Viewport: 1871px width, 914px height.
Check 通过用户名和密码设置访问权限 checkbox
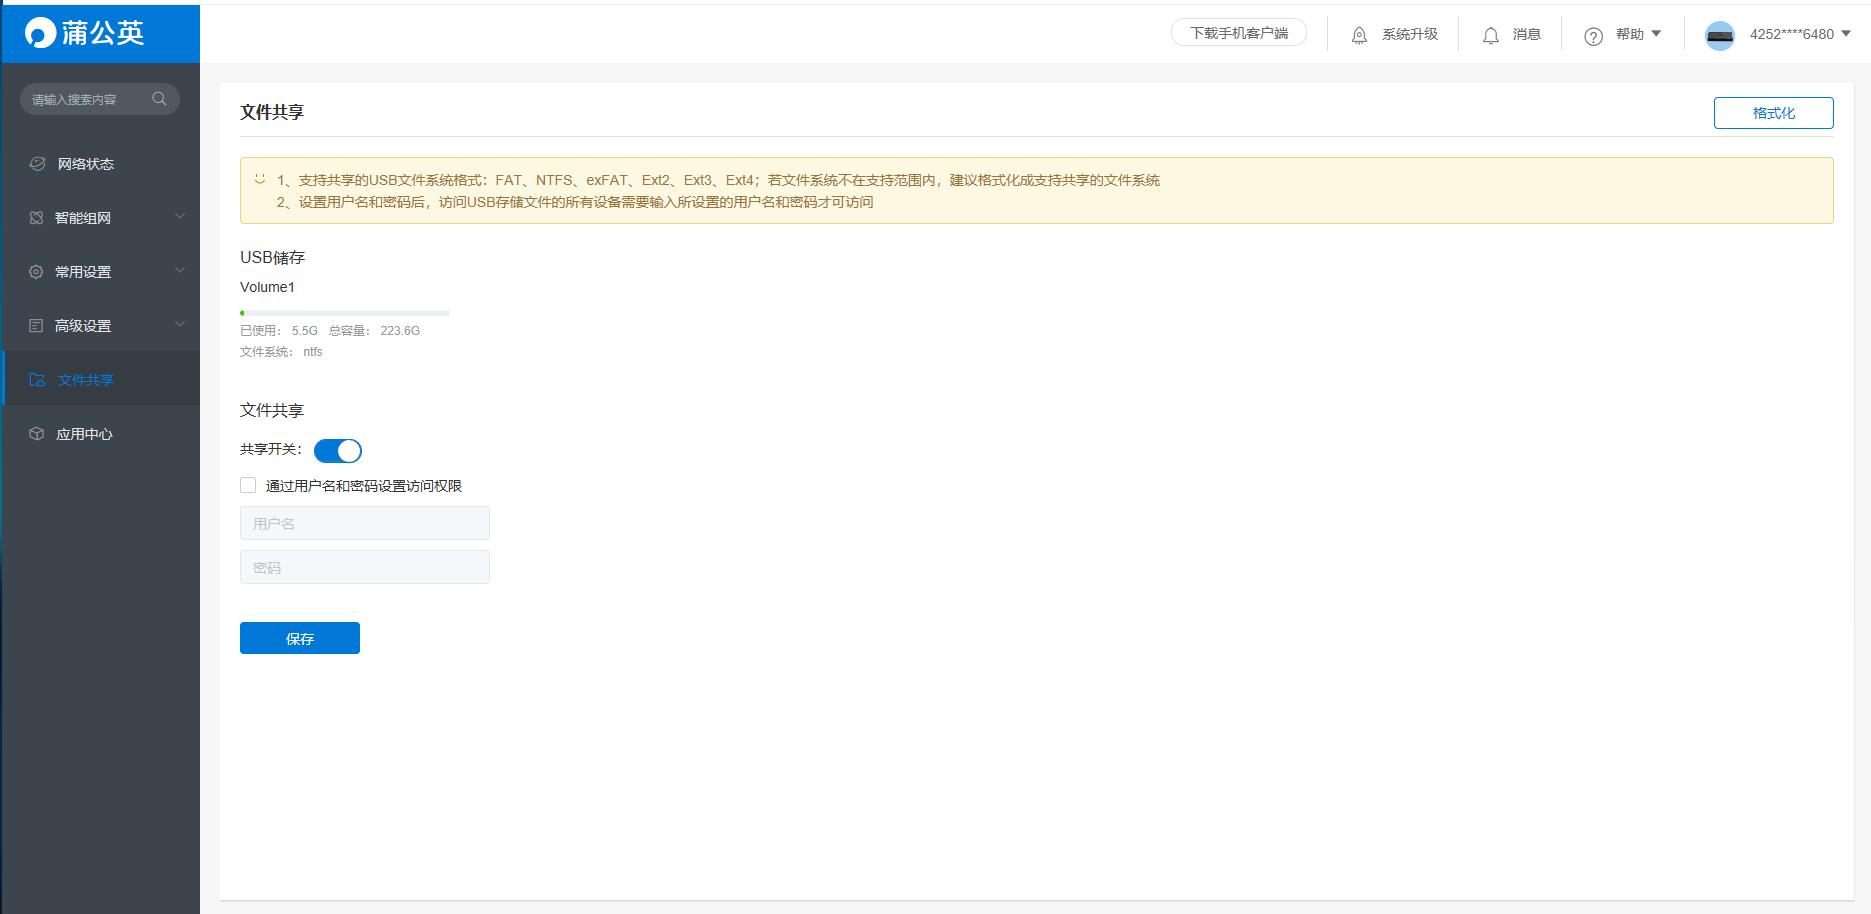coord(248,485)
